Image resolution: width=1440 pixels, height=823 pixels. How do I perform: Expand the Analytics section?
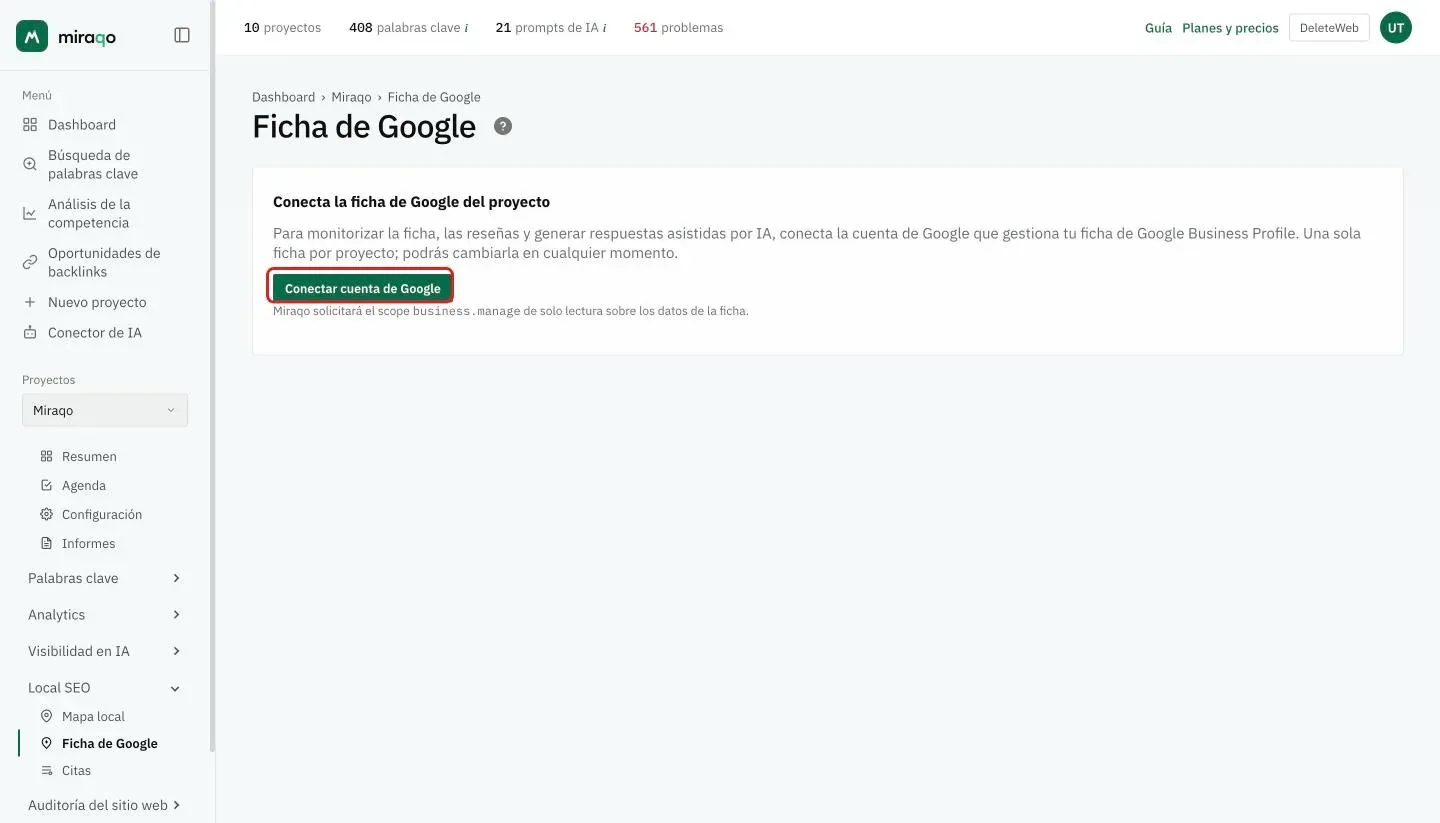[105, 614]
